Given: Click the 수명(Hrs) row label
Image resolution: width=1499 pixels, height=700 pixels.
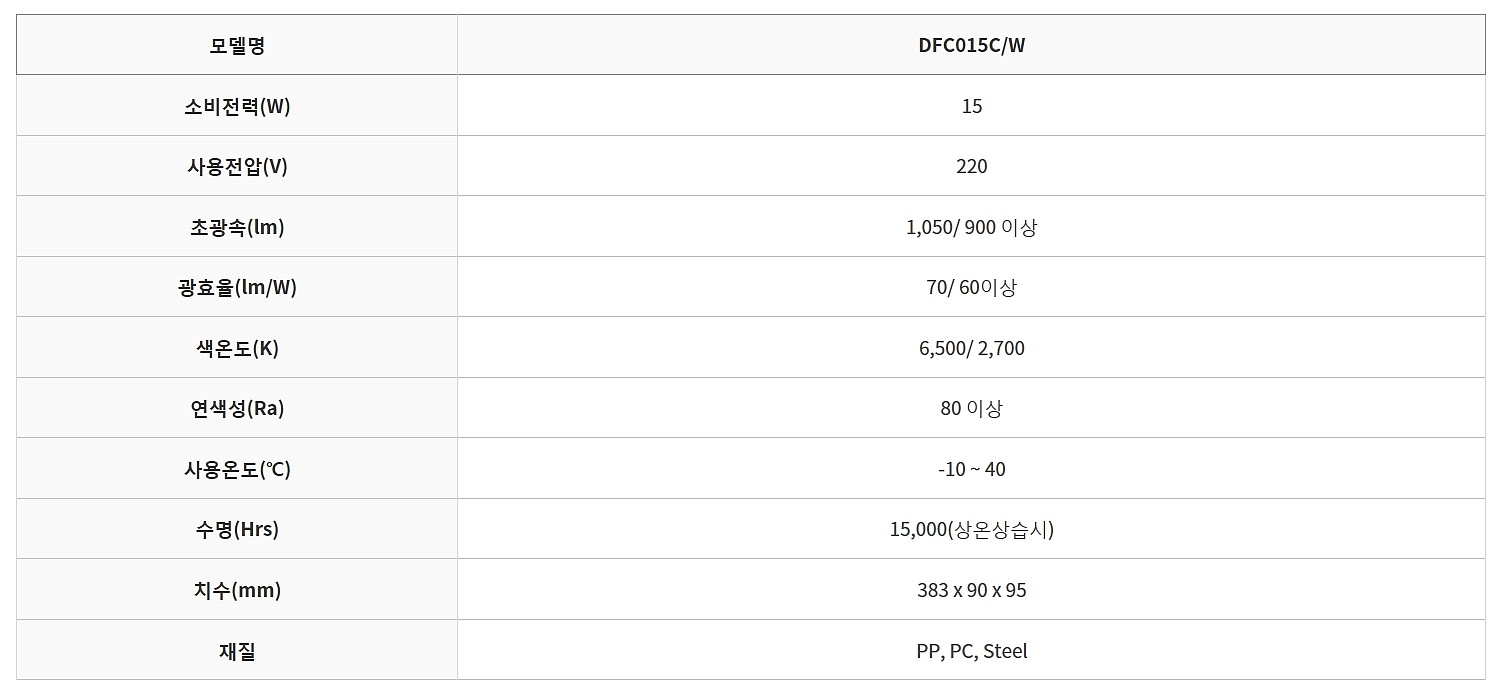Looking at the screenshot, I should [237, 529].
